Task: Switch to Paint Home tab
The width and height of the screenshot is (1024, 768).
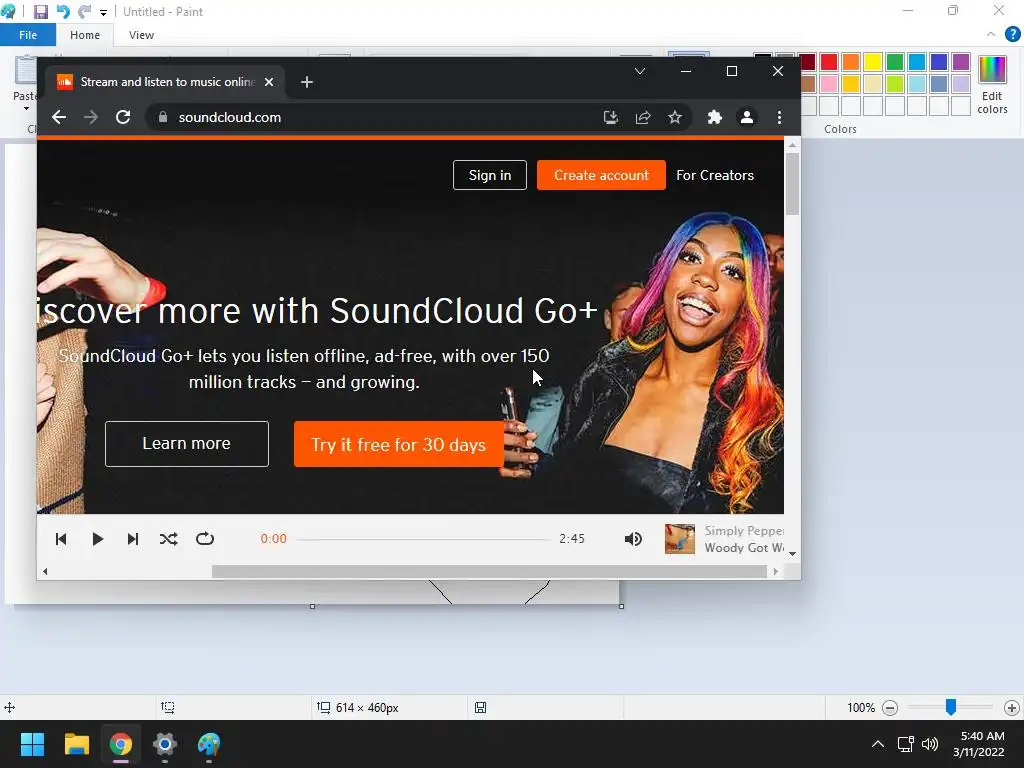Action: pos(85,35)
